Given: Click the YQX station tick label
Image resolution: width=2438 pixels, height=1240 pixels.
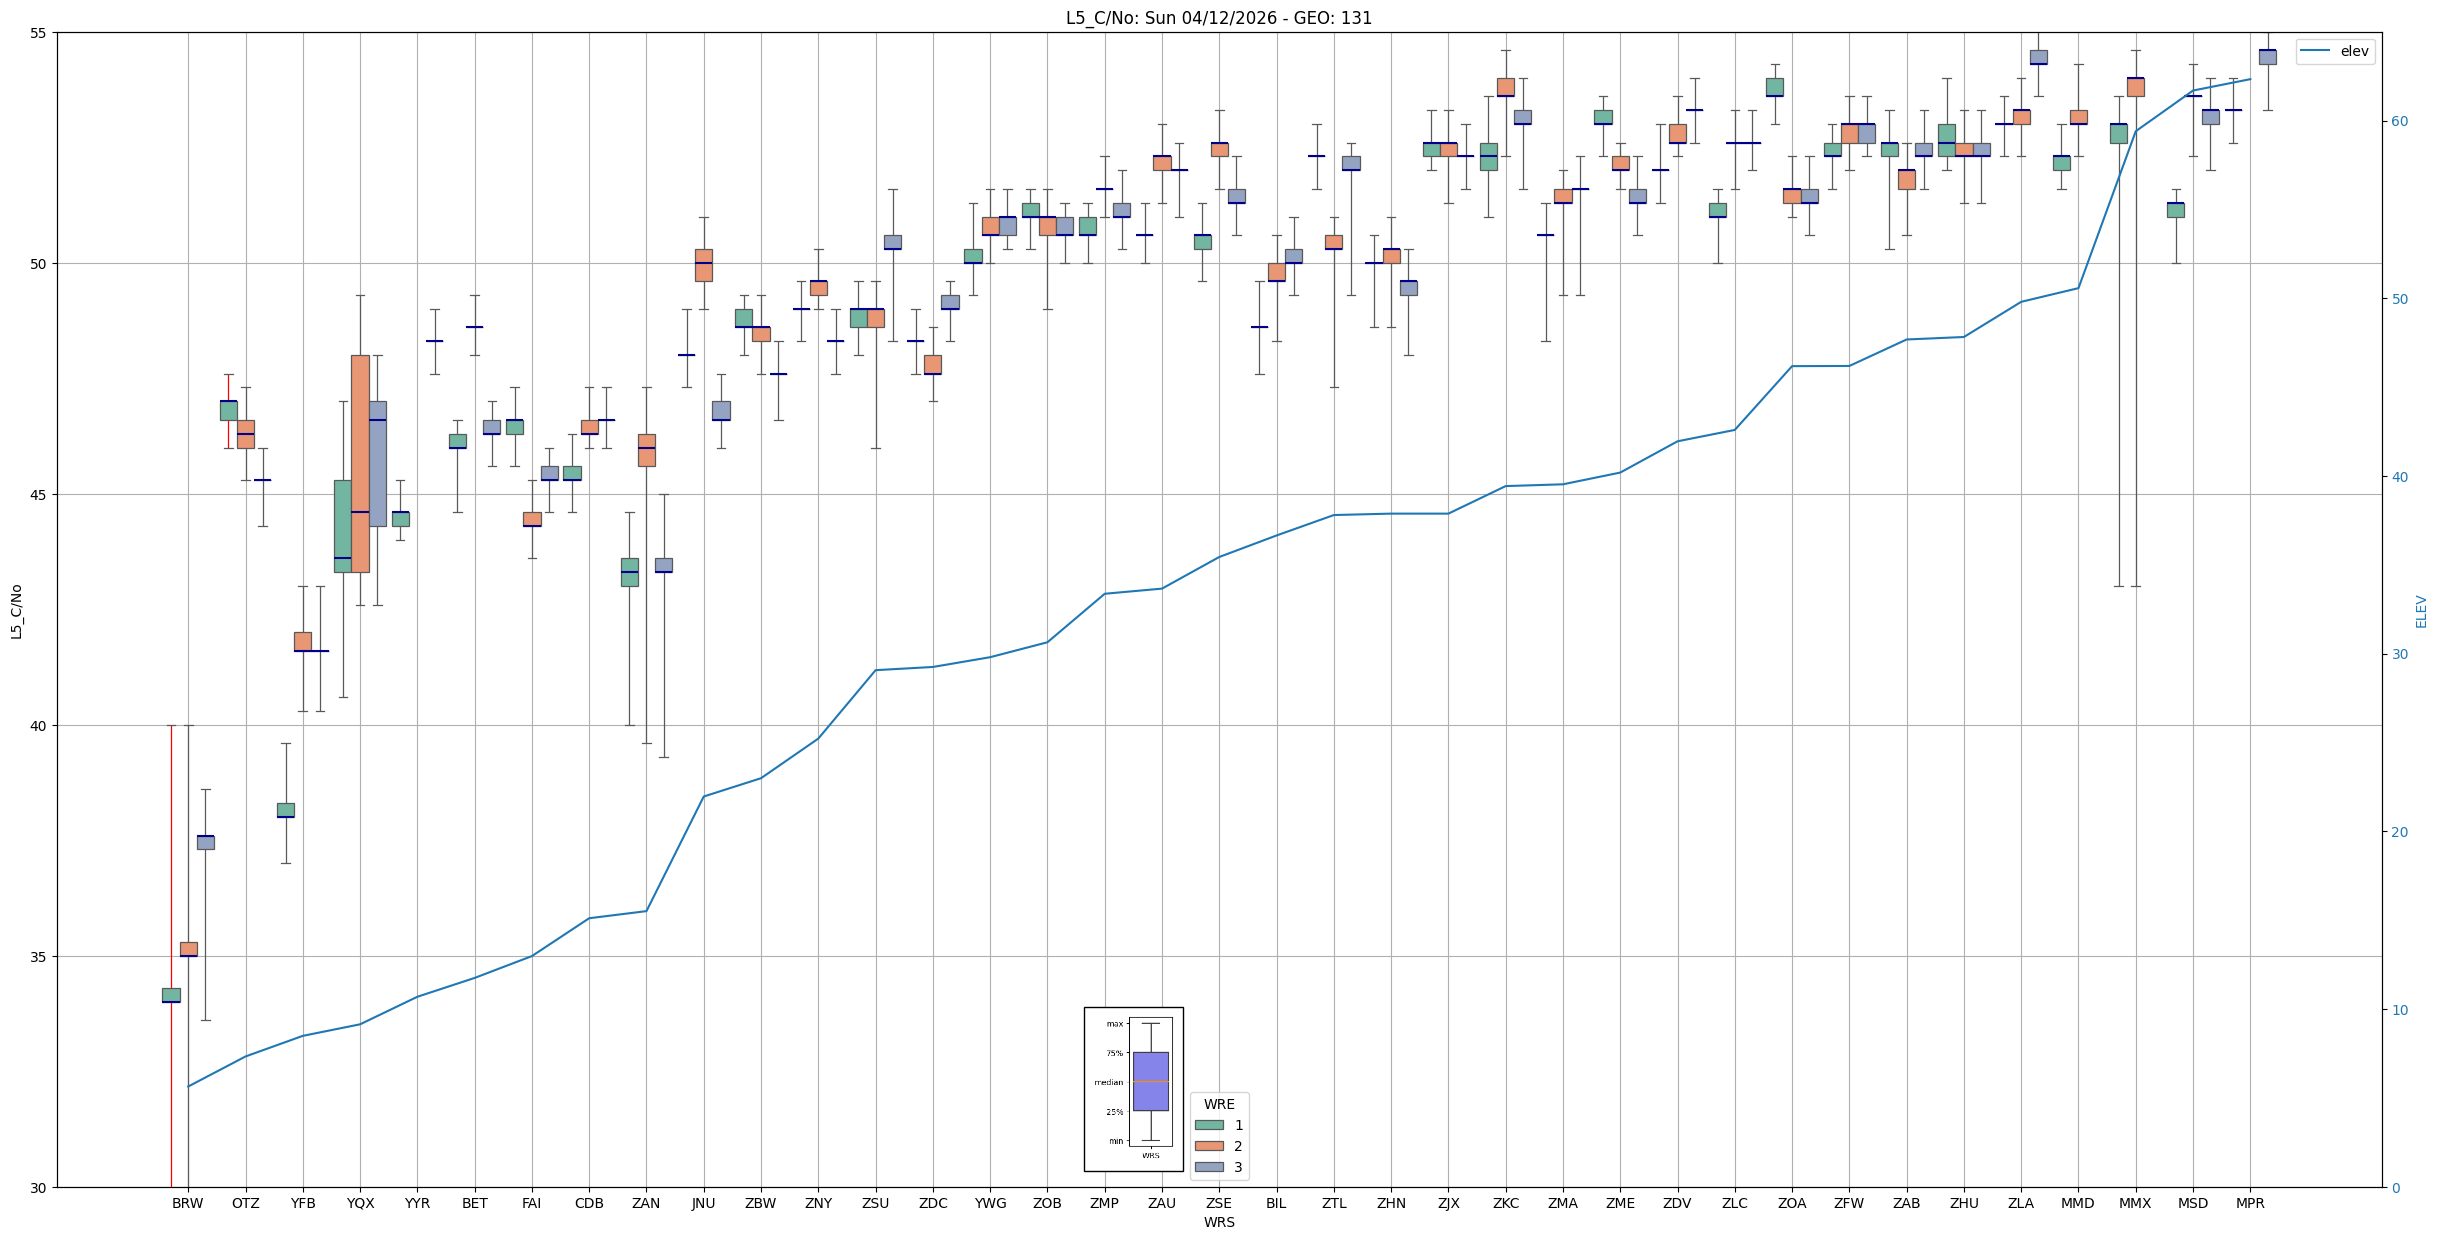Looking at the screenshot, I should pos(360,1203).
